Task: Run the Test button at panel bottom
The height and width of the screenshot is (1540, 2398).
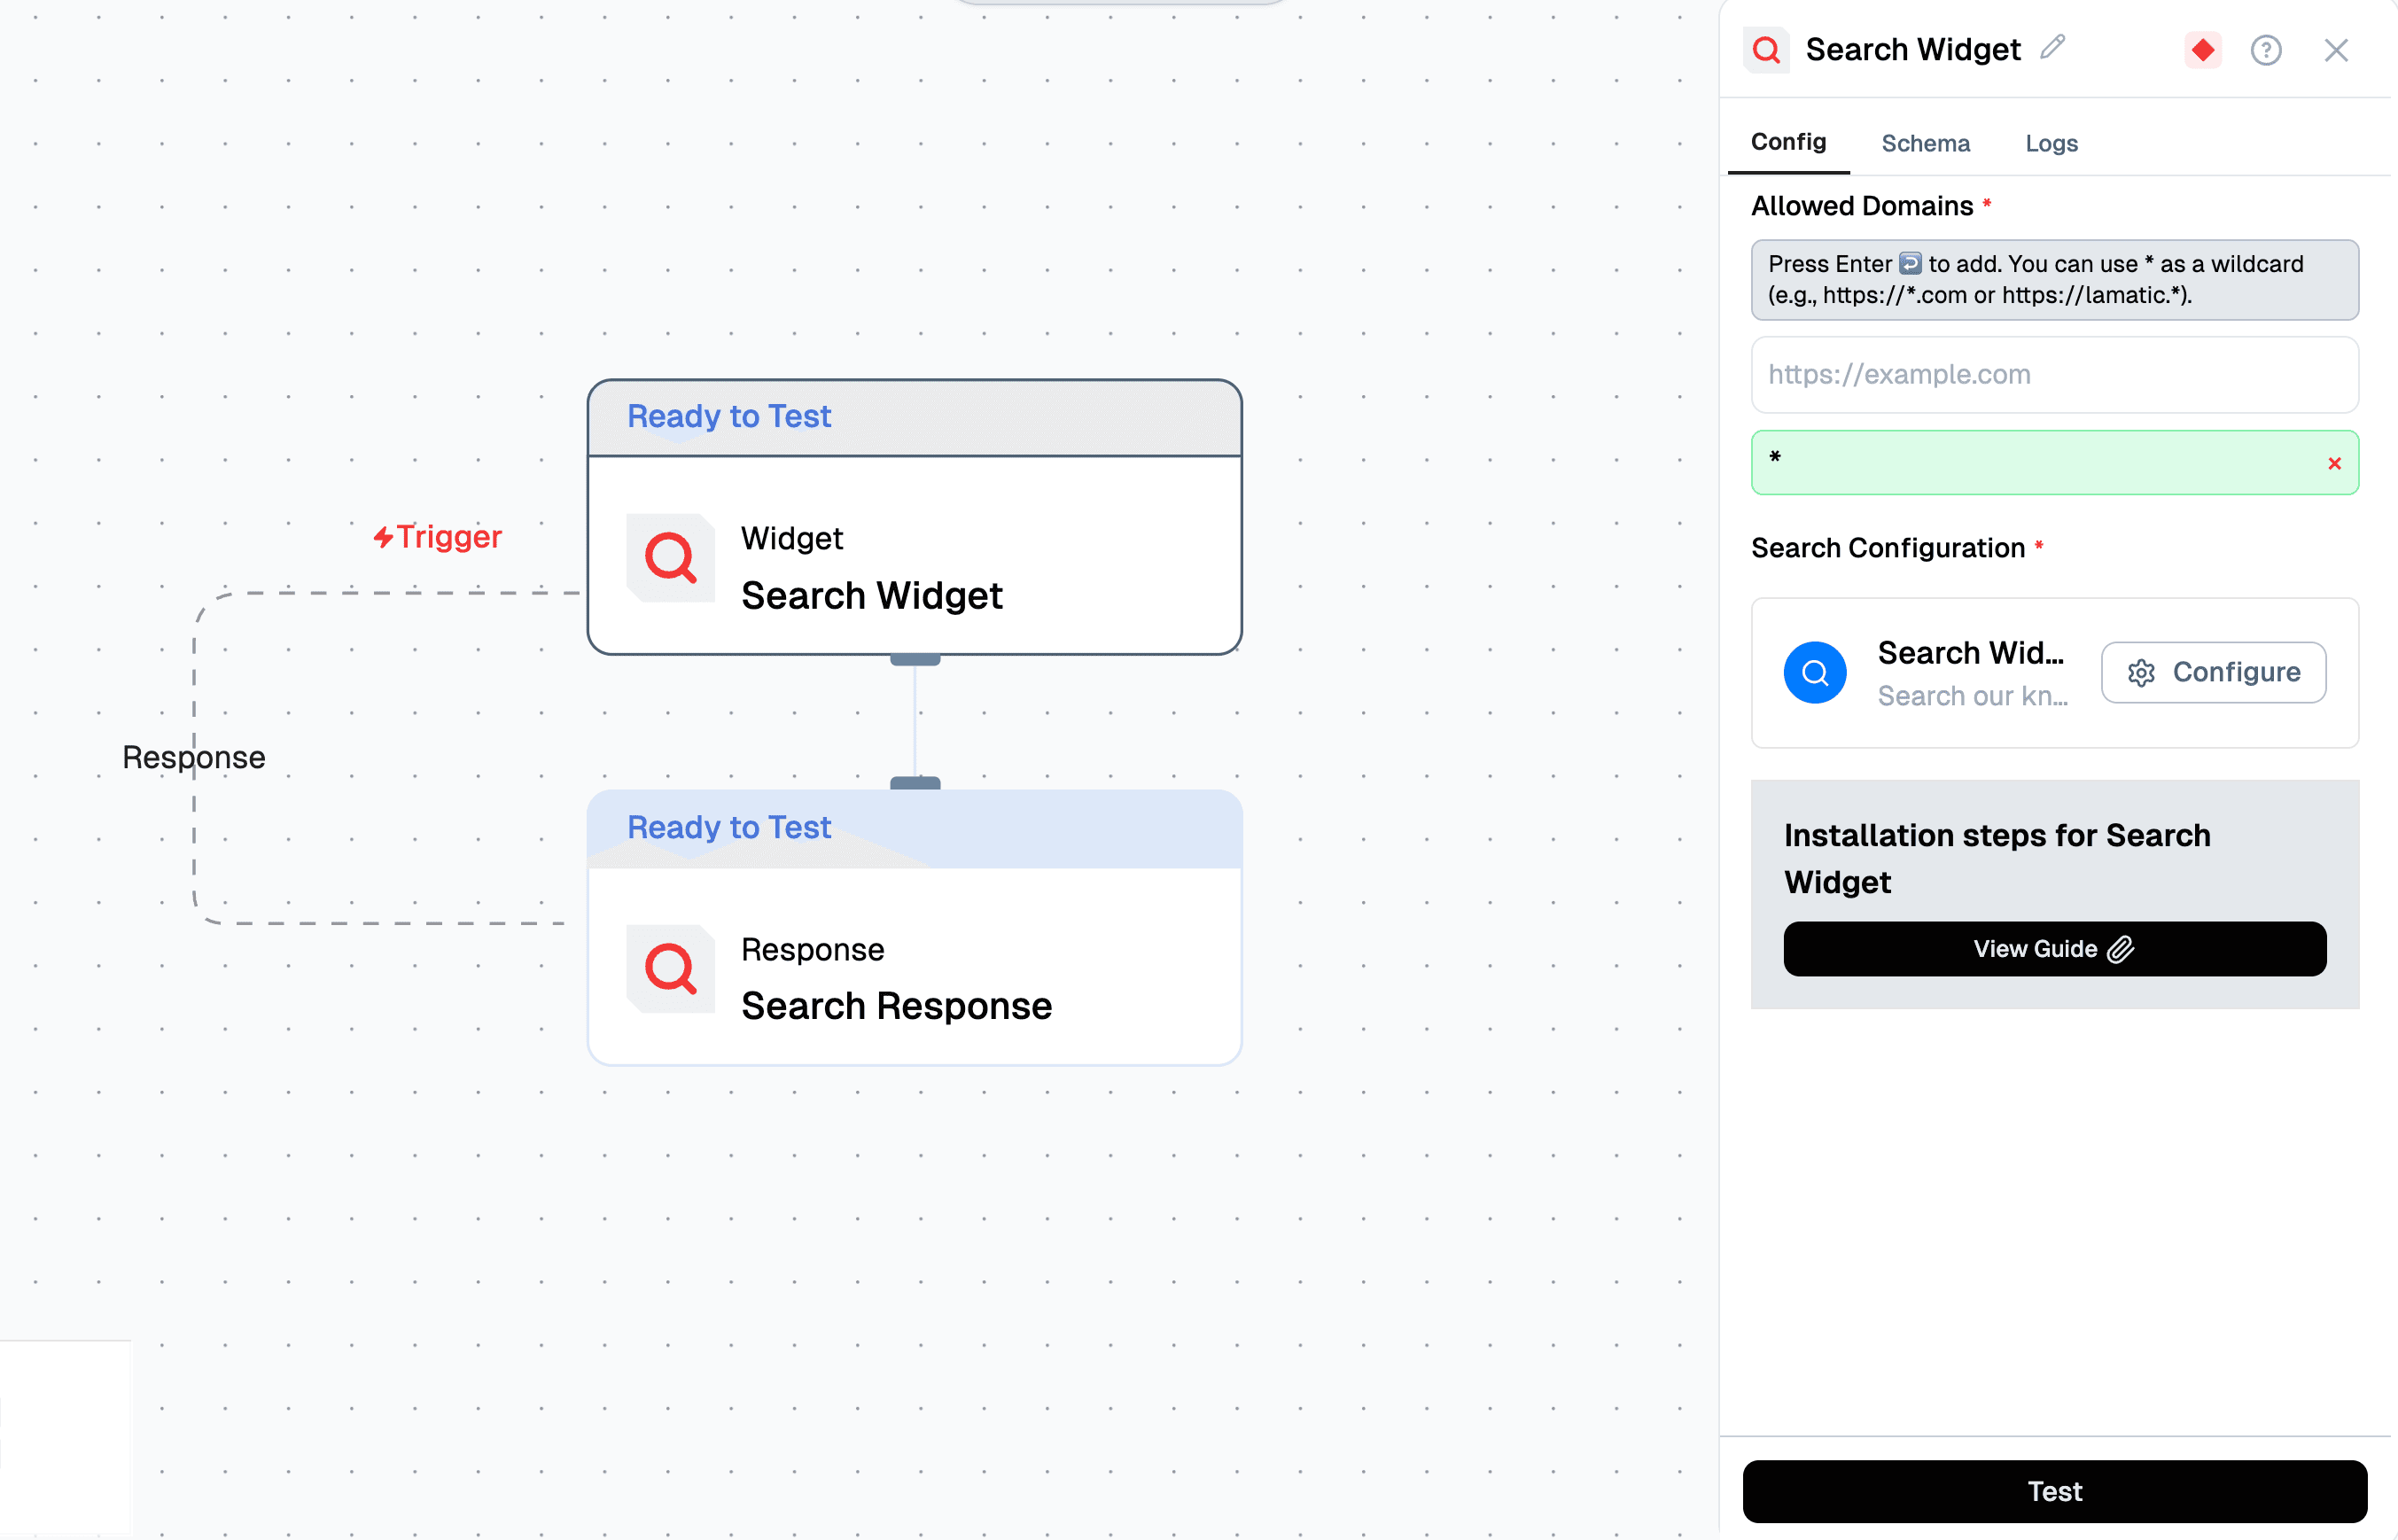Action: (2054, 1491)
